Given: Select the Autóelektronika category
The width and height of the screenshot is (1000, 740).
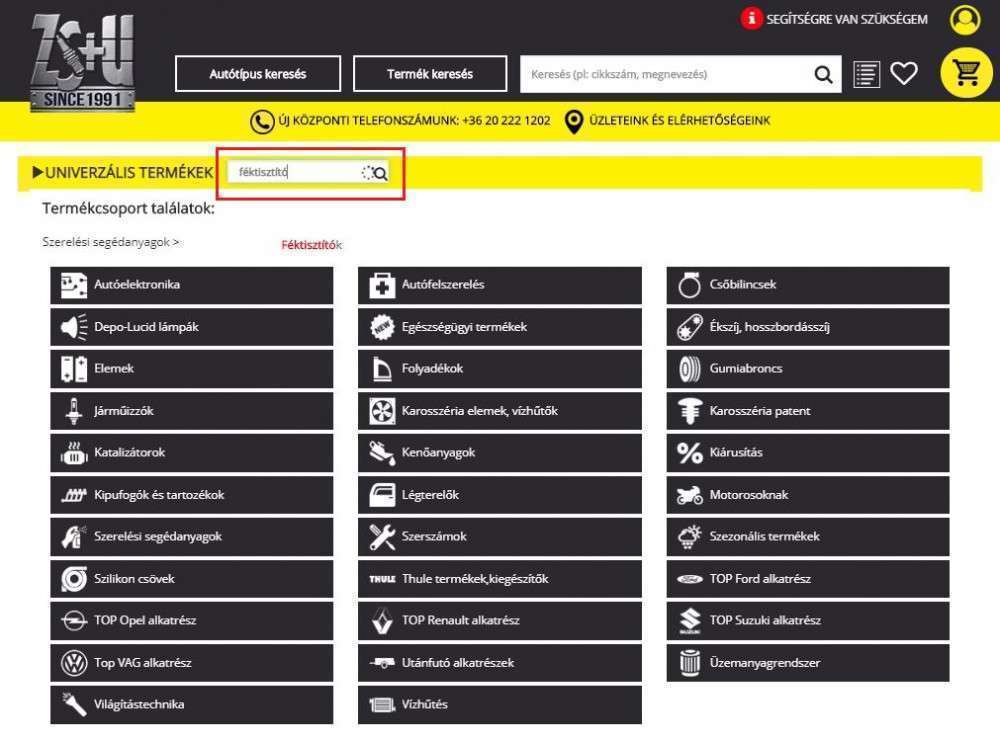Looking at the screenshot, I should click(191, 285).
